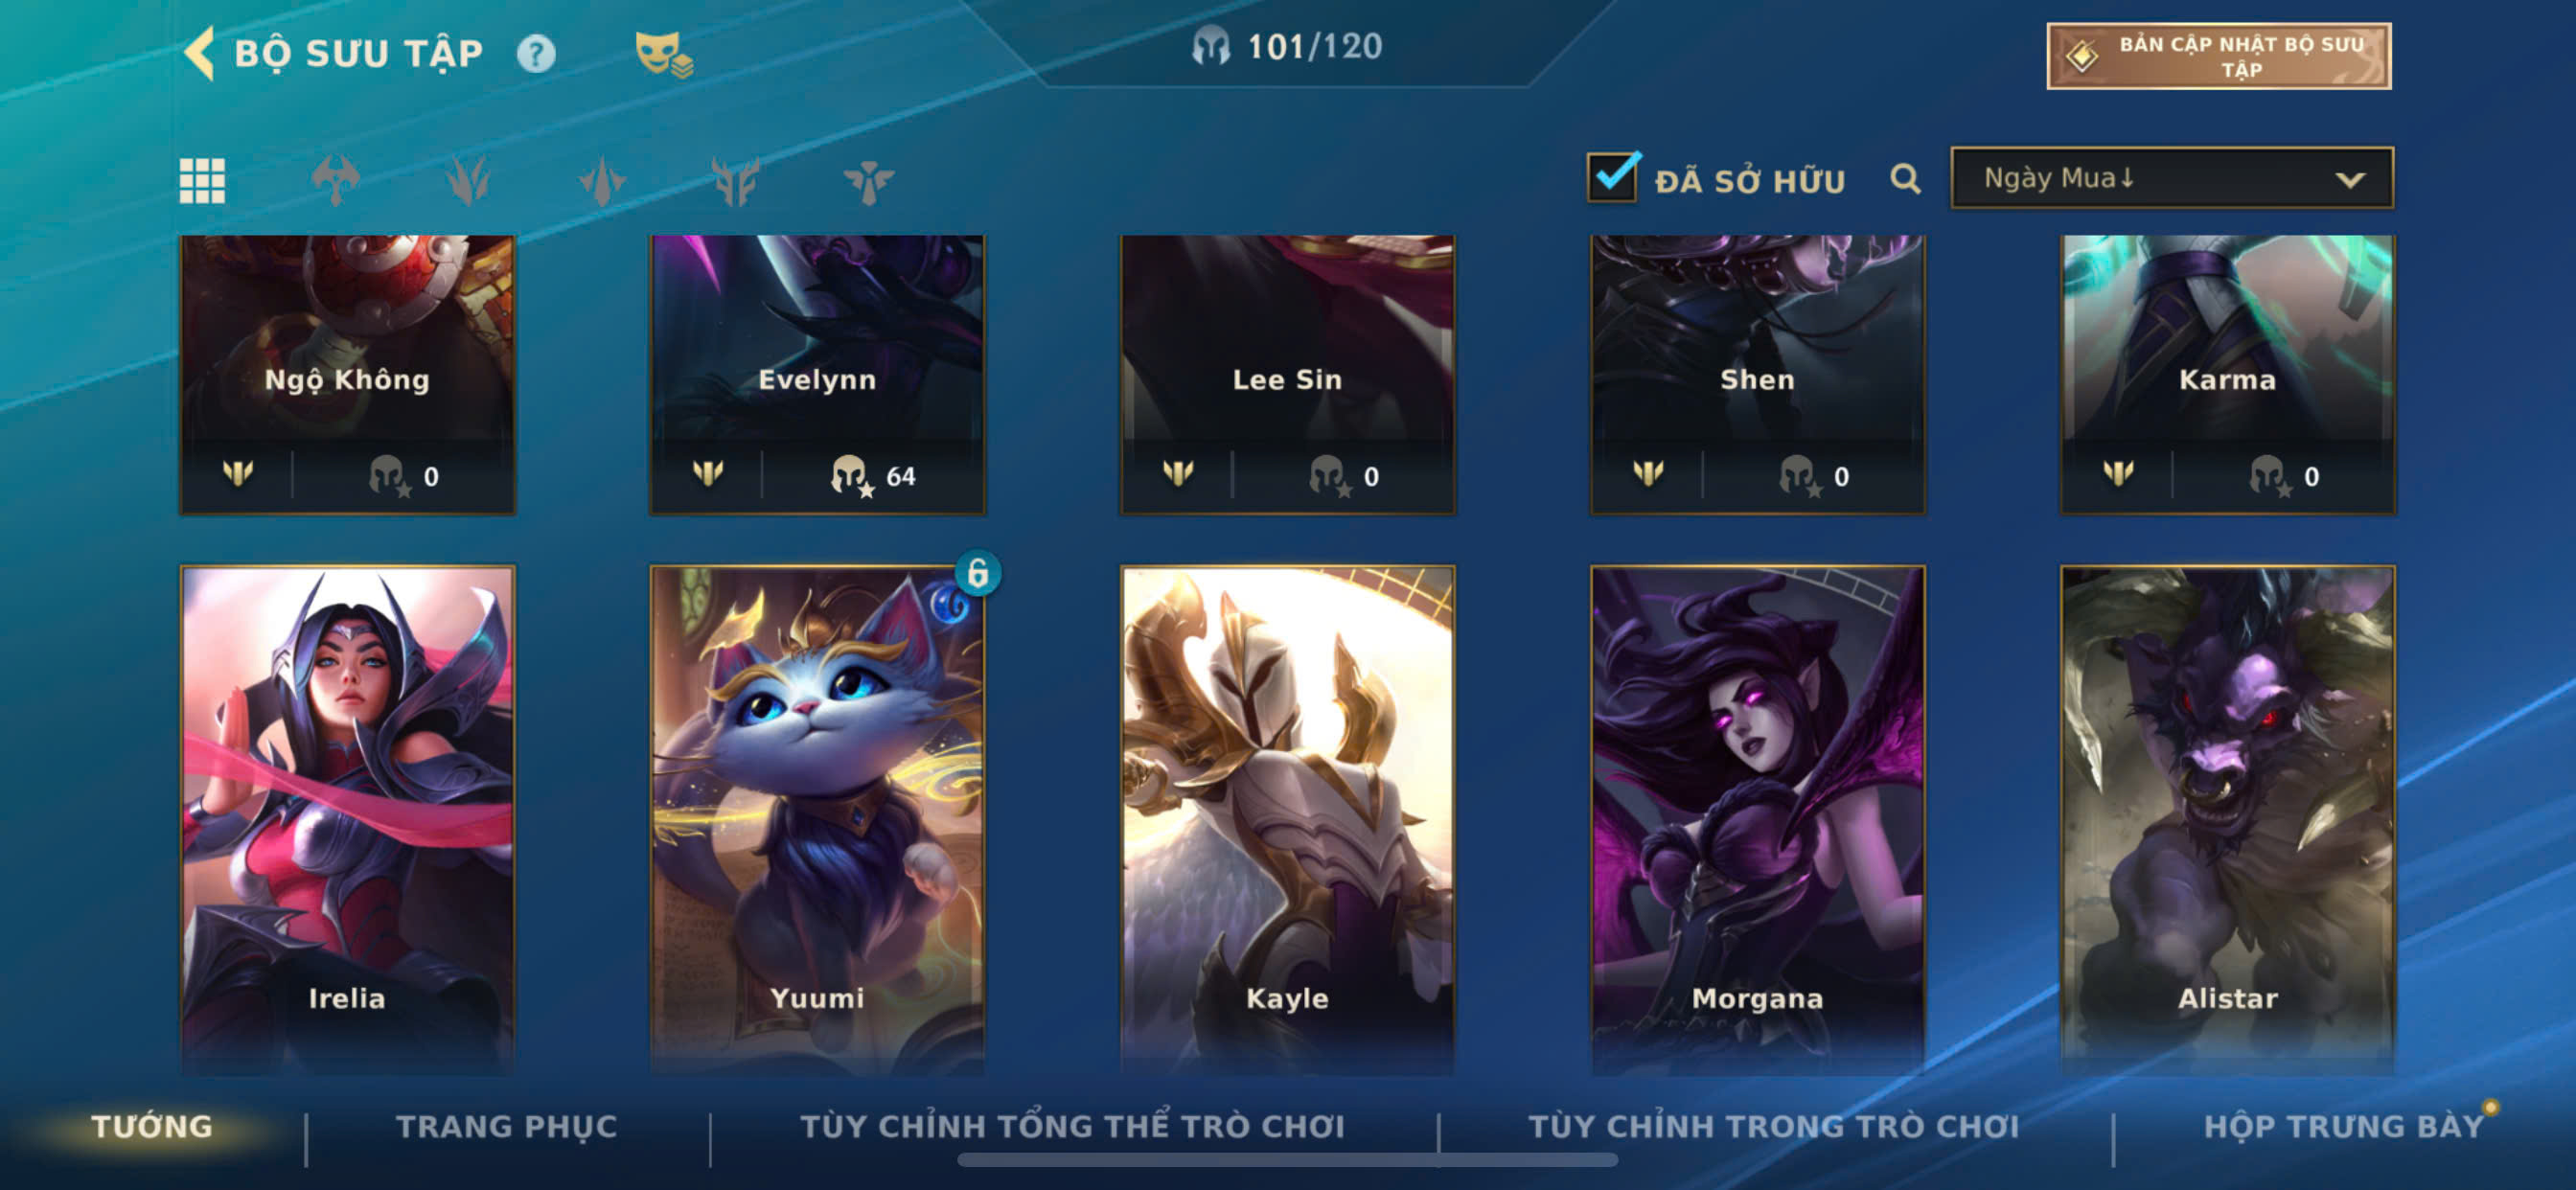Image resolution: width=2576 pixels, height=1190 pixels.
Task: Open Tùy Chỉnh Trong Trò Chơi tab
Action: [x=1773, y=1126]
